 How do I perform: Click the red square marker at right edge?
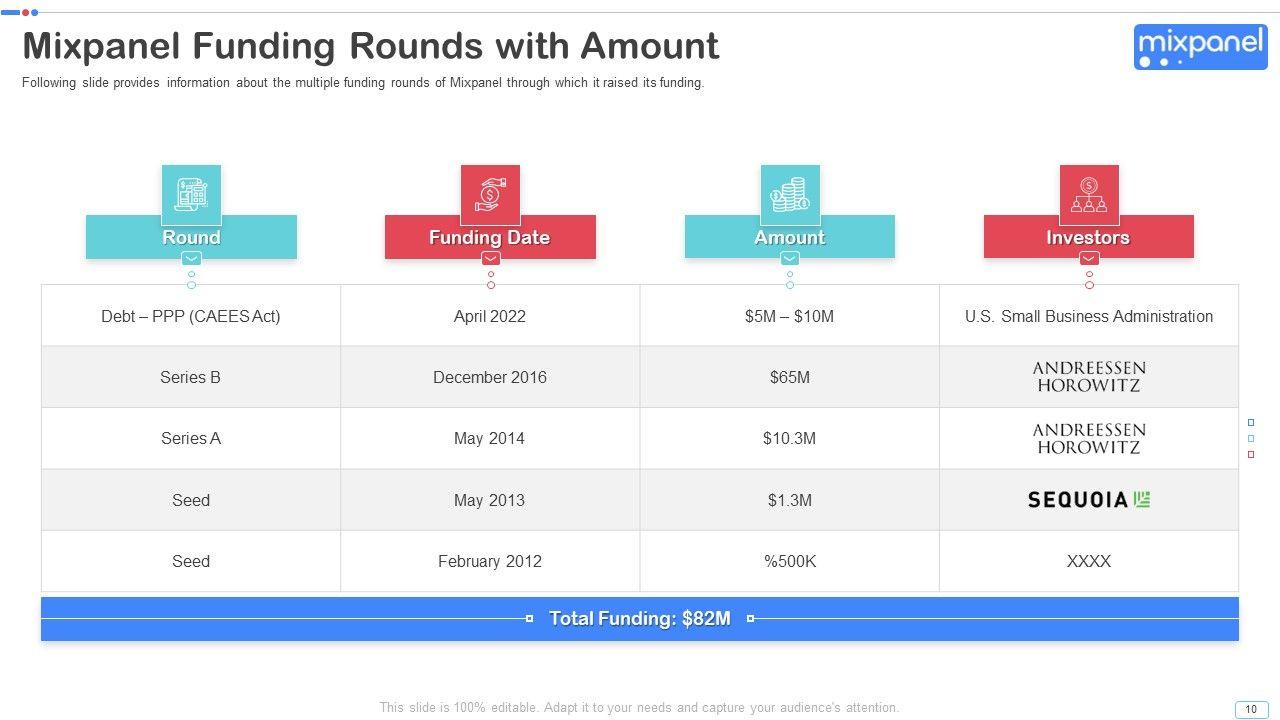point(1250,455)
